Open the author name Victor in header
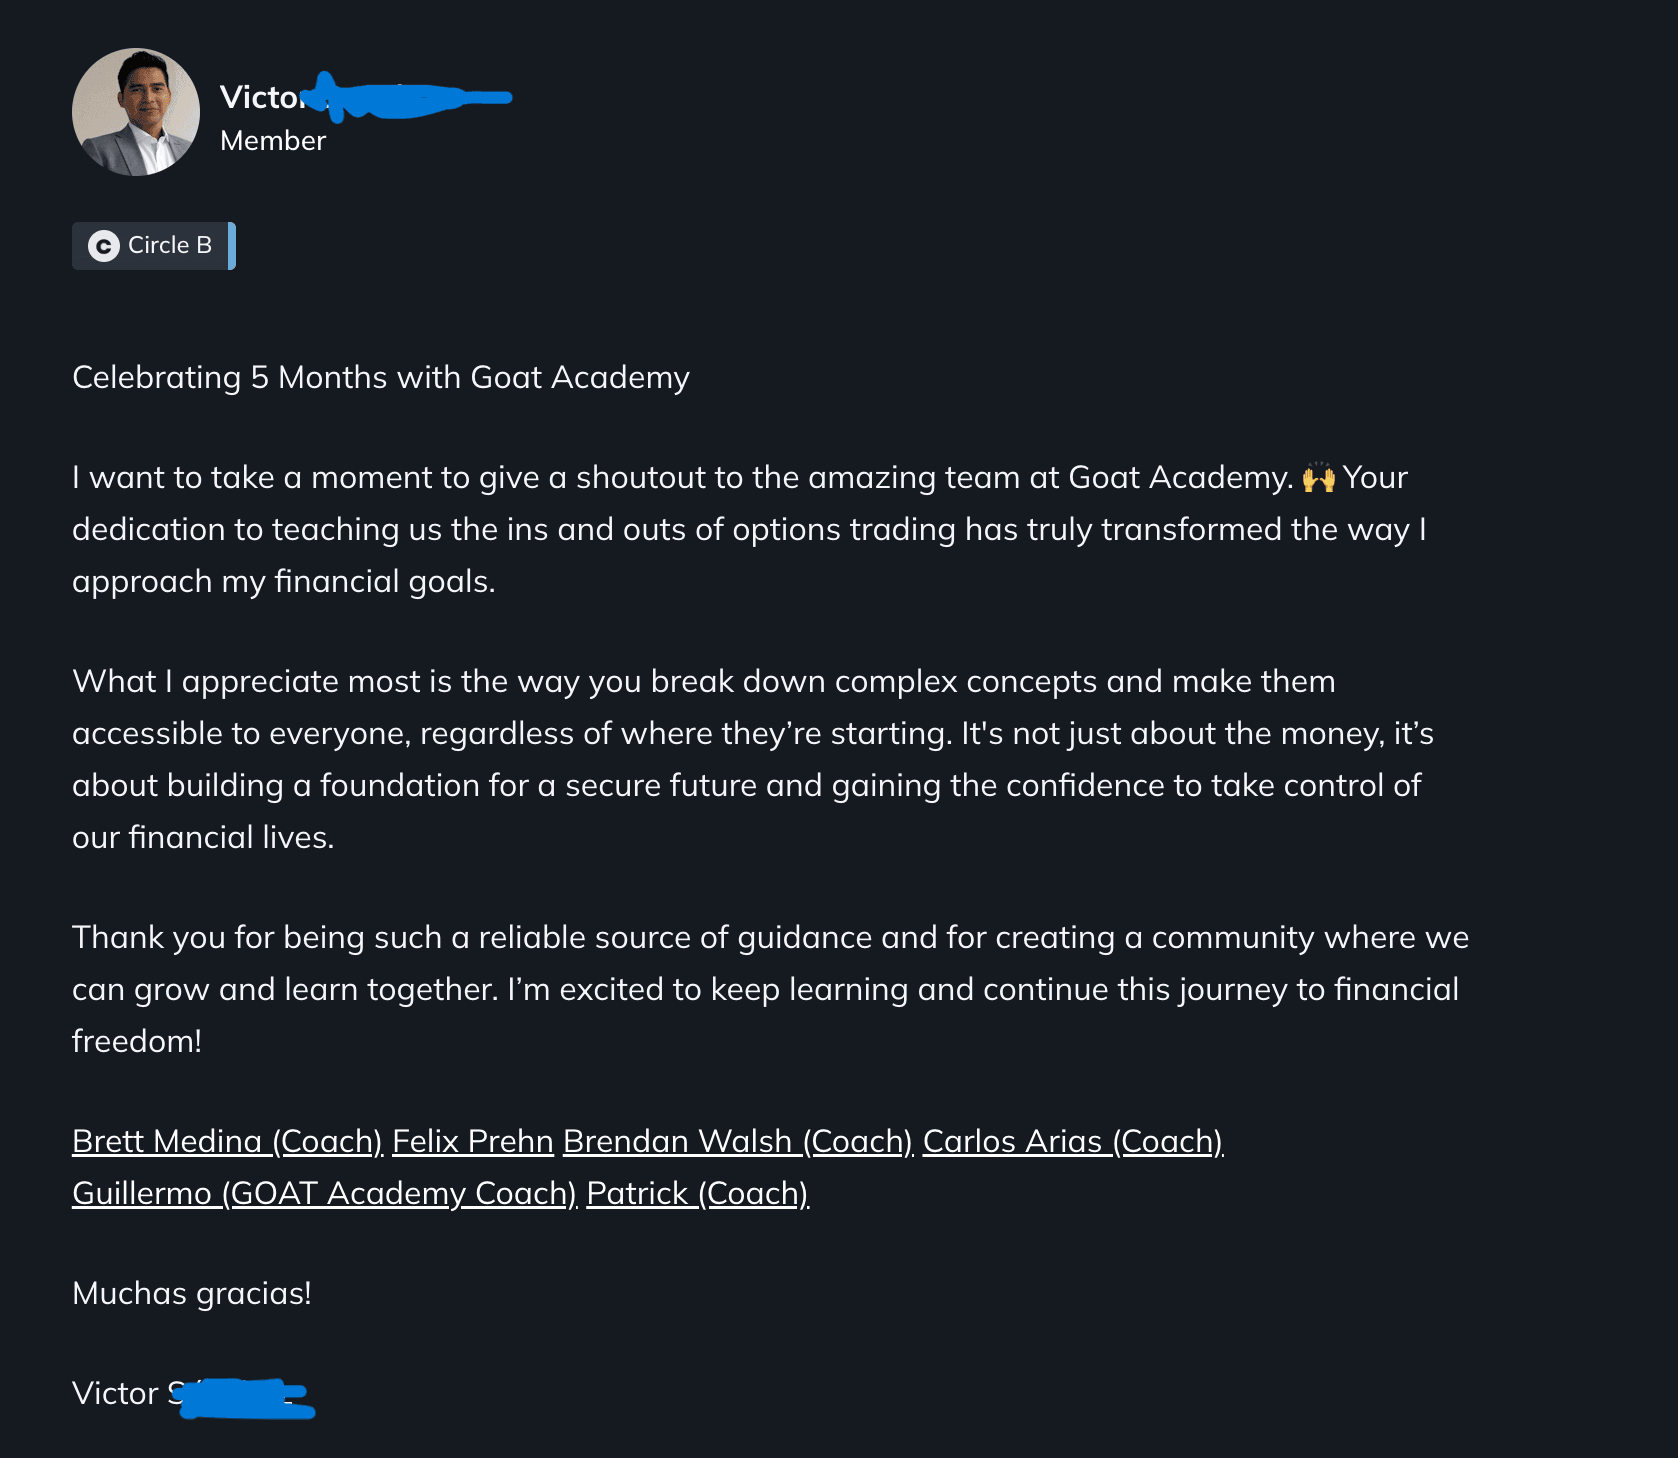This screenshot has width=1678, height=1458. (x=259, y=97)
